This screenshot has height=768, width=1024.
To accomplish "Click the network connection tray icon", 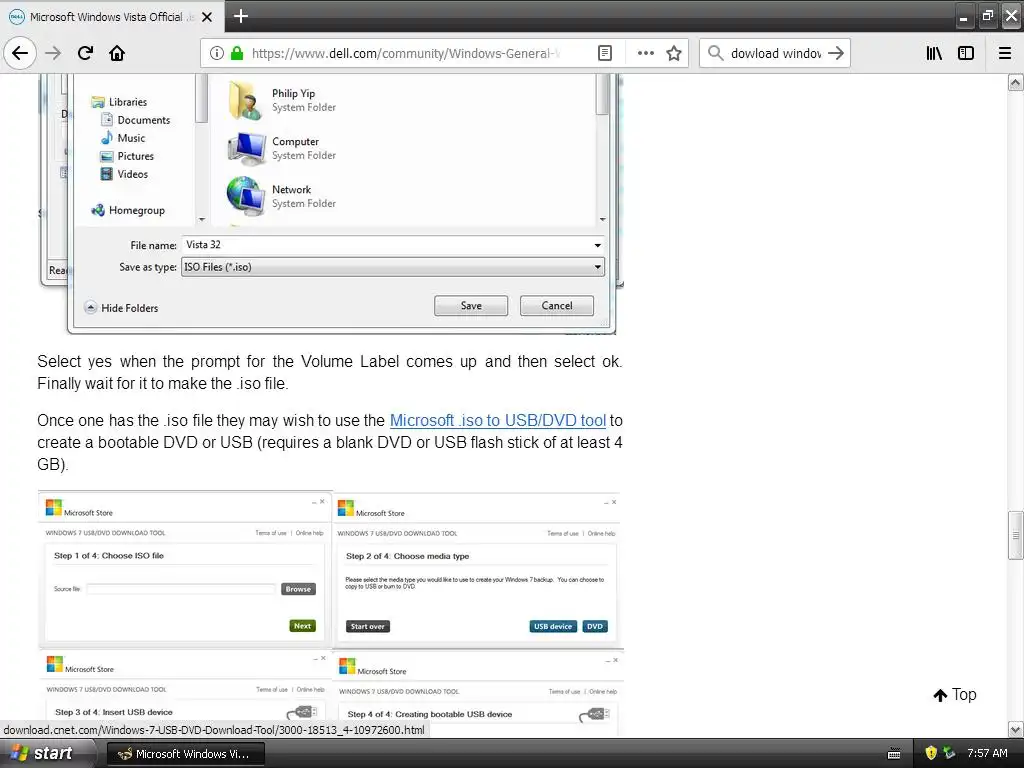I will (x=950, y=753).
